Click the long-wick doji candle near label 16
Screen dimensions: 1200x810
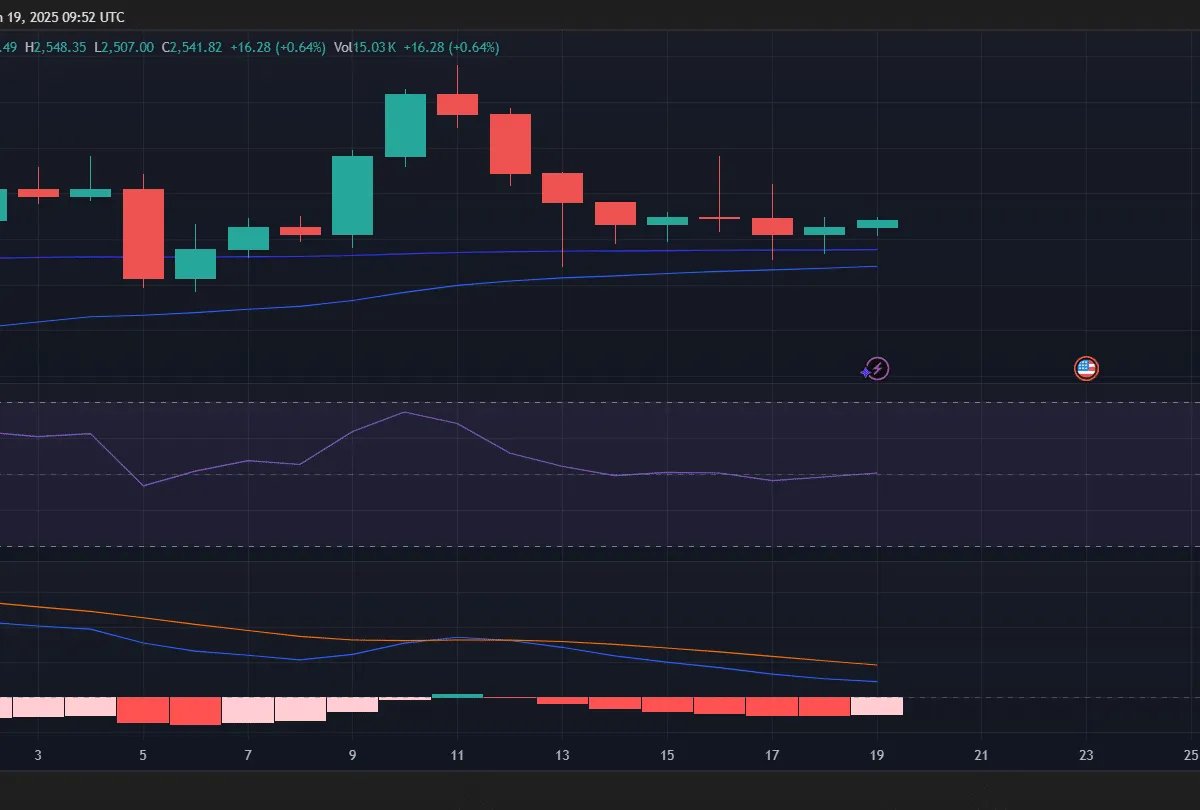coord(720,218)
